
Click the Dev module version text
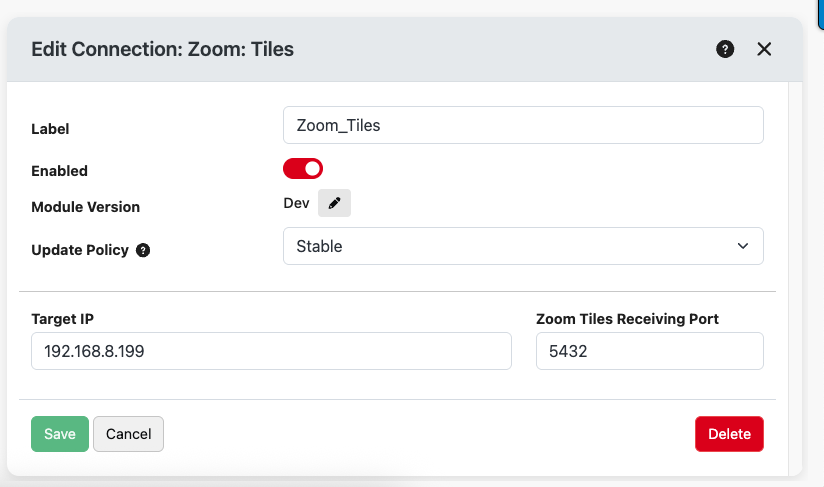click(296, 203)
